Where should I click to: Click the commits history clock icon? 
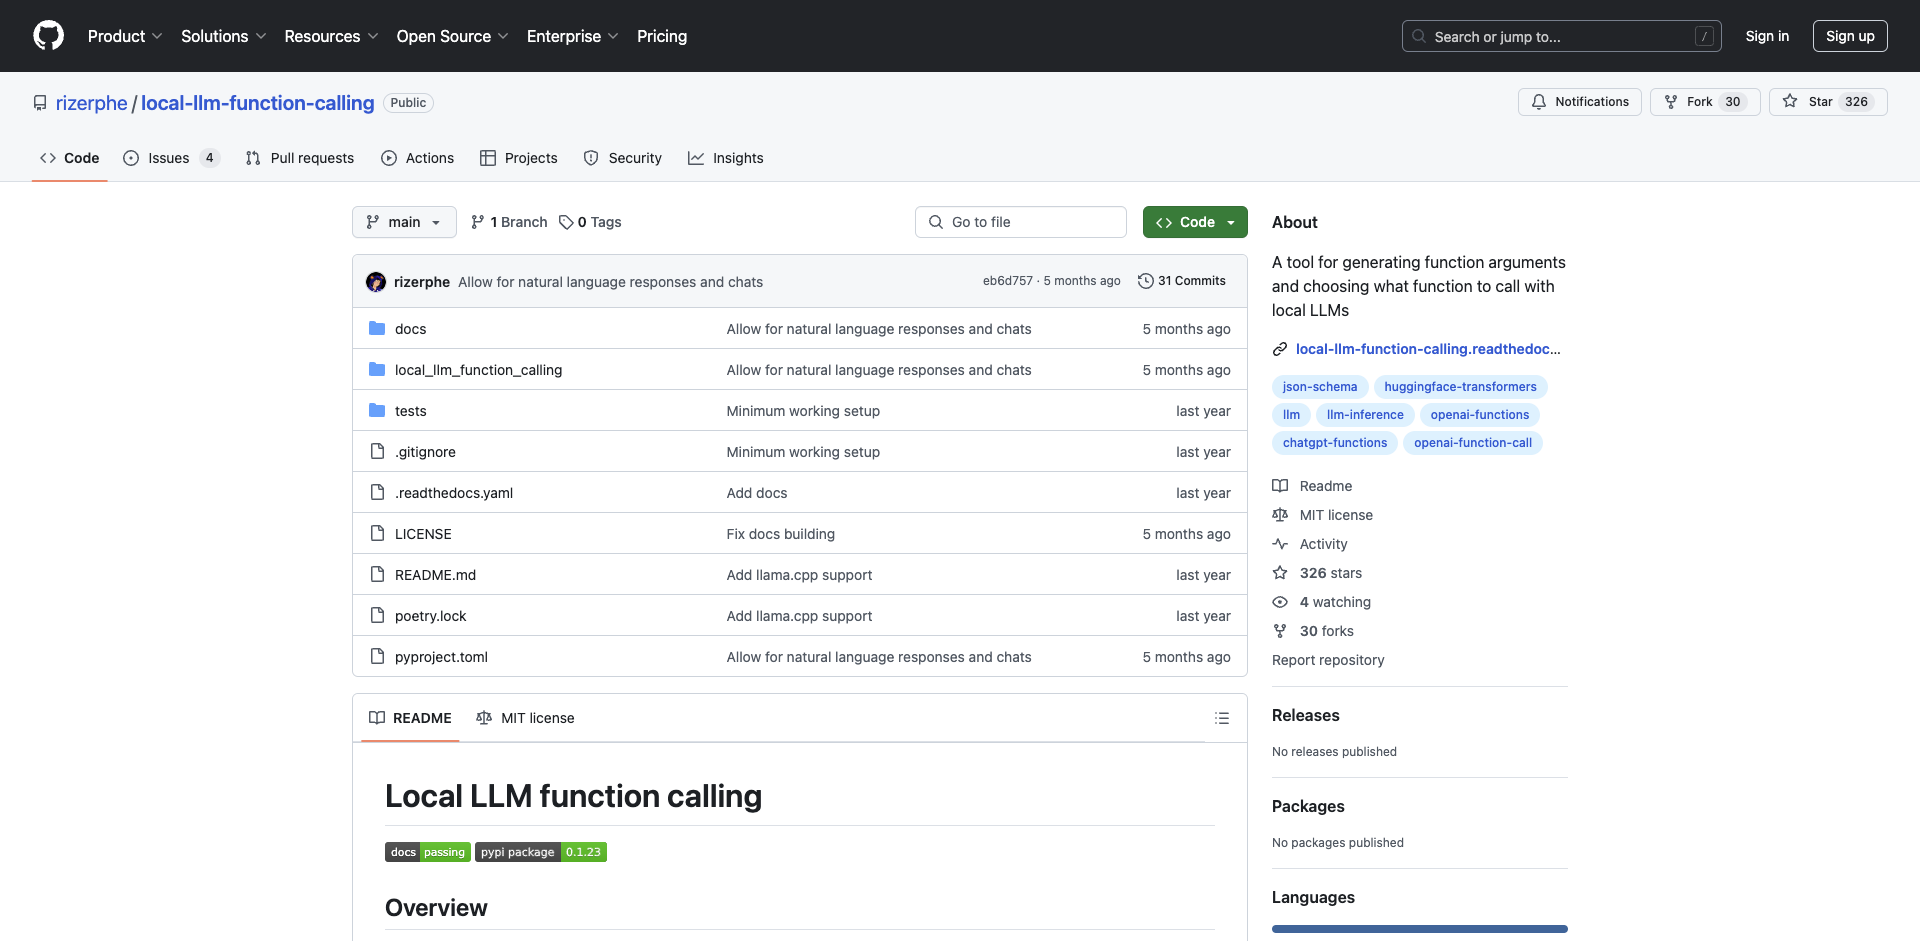coord(1146,281)
